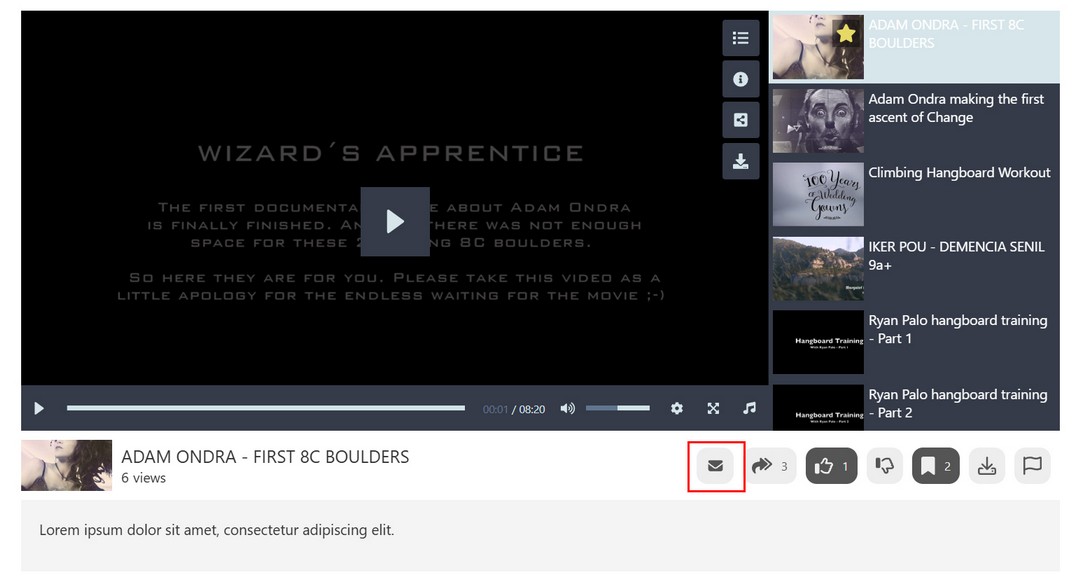This screenshot has width=1074, height=587.
Task: Select IKER POU - DEMENCIA SENIL 9a+ item
Action: 916,268
